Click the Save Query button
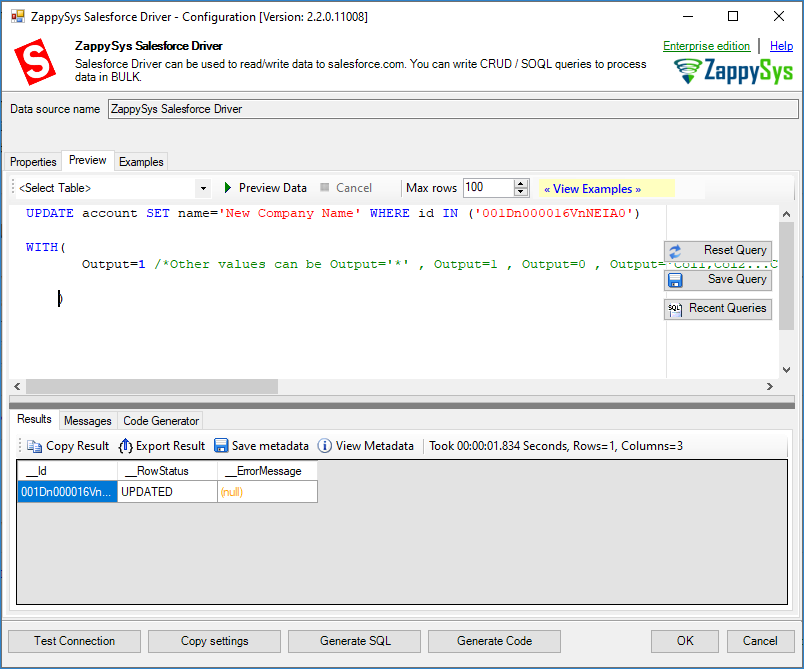 pos(718,280)
